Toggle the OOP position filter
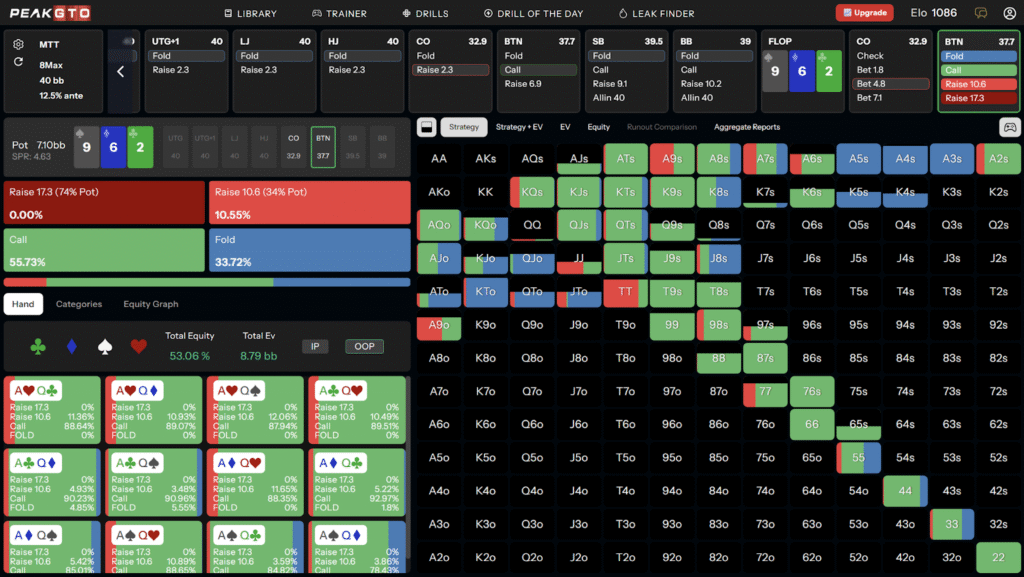This screenshot has height=577, width=1024. tap(364, 346)
